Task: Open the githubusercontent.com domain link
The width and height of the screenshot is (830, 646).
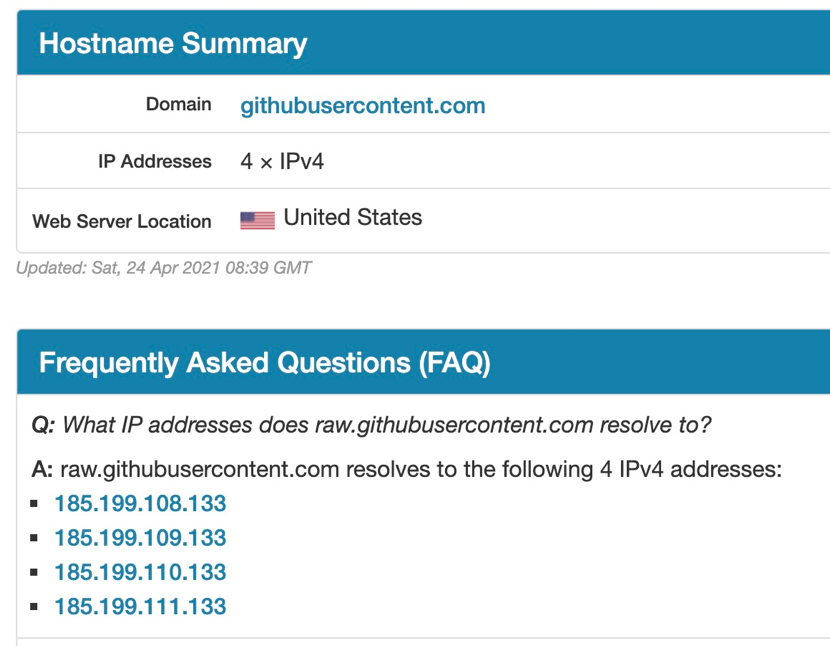Action: point(363,105)
